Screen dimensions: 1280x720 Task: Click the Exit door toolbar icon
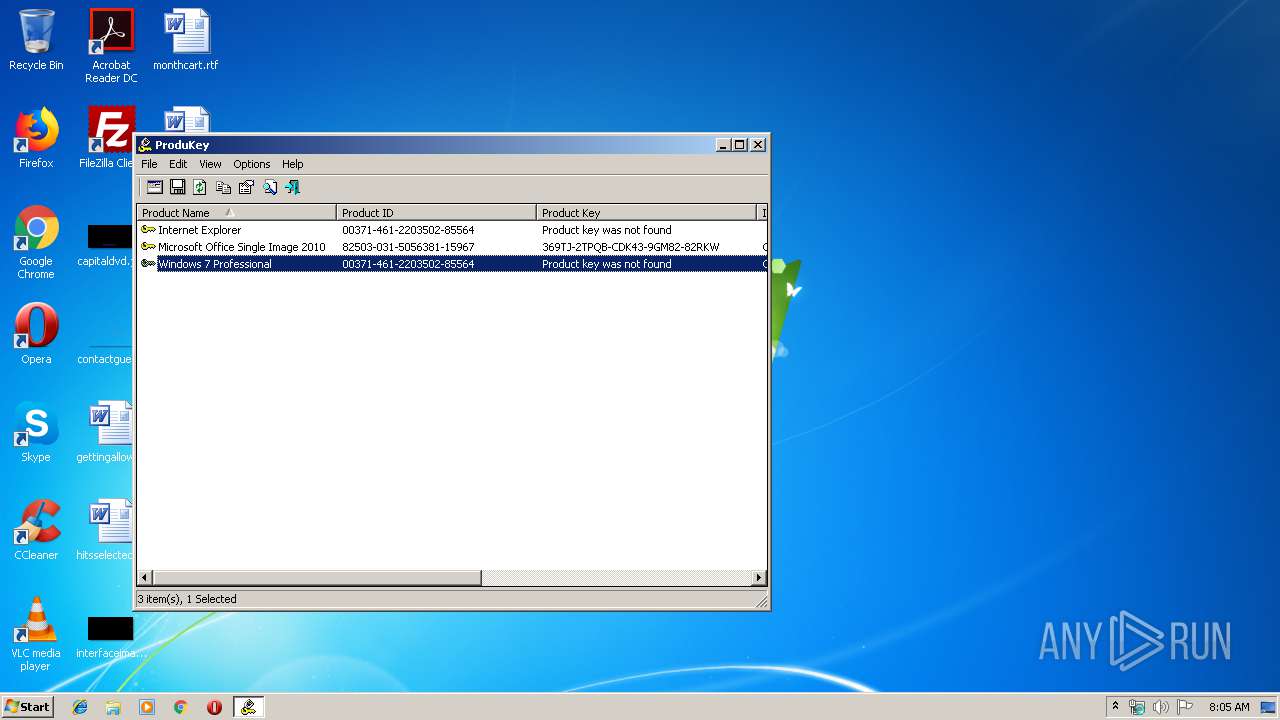point(292,187)
